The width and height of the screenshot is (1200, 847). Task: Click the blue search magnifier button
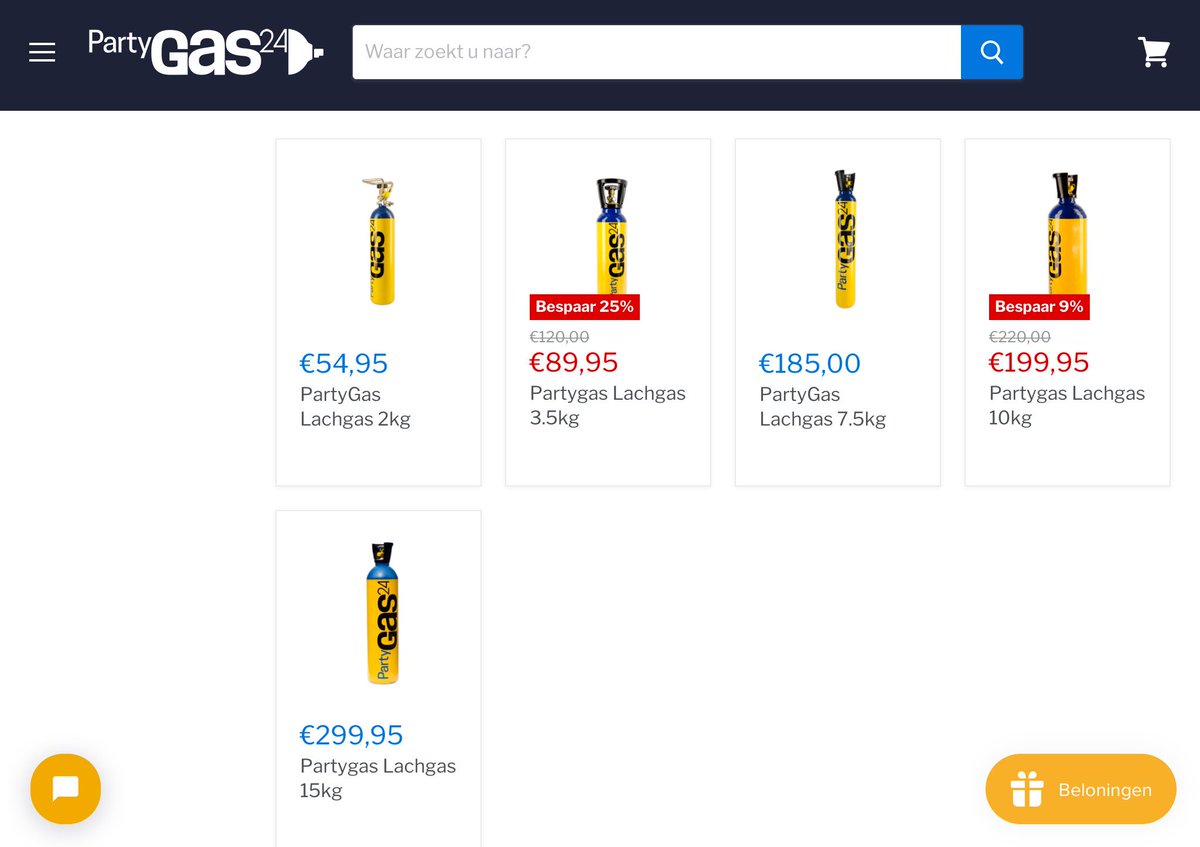(992, 52)
